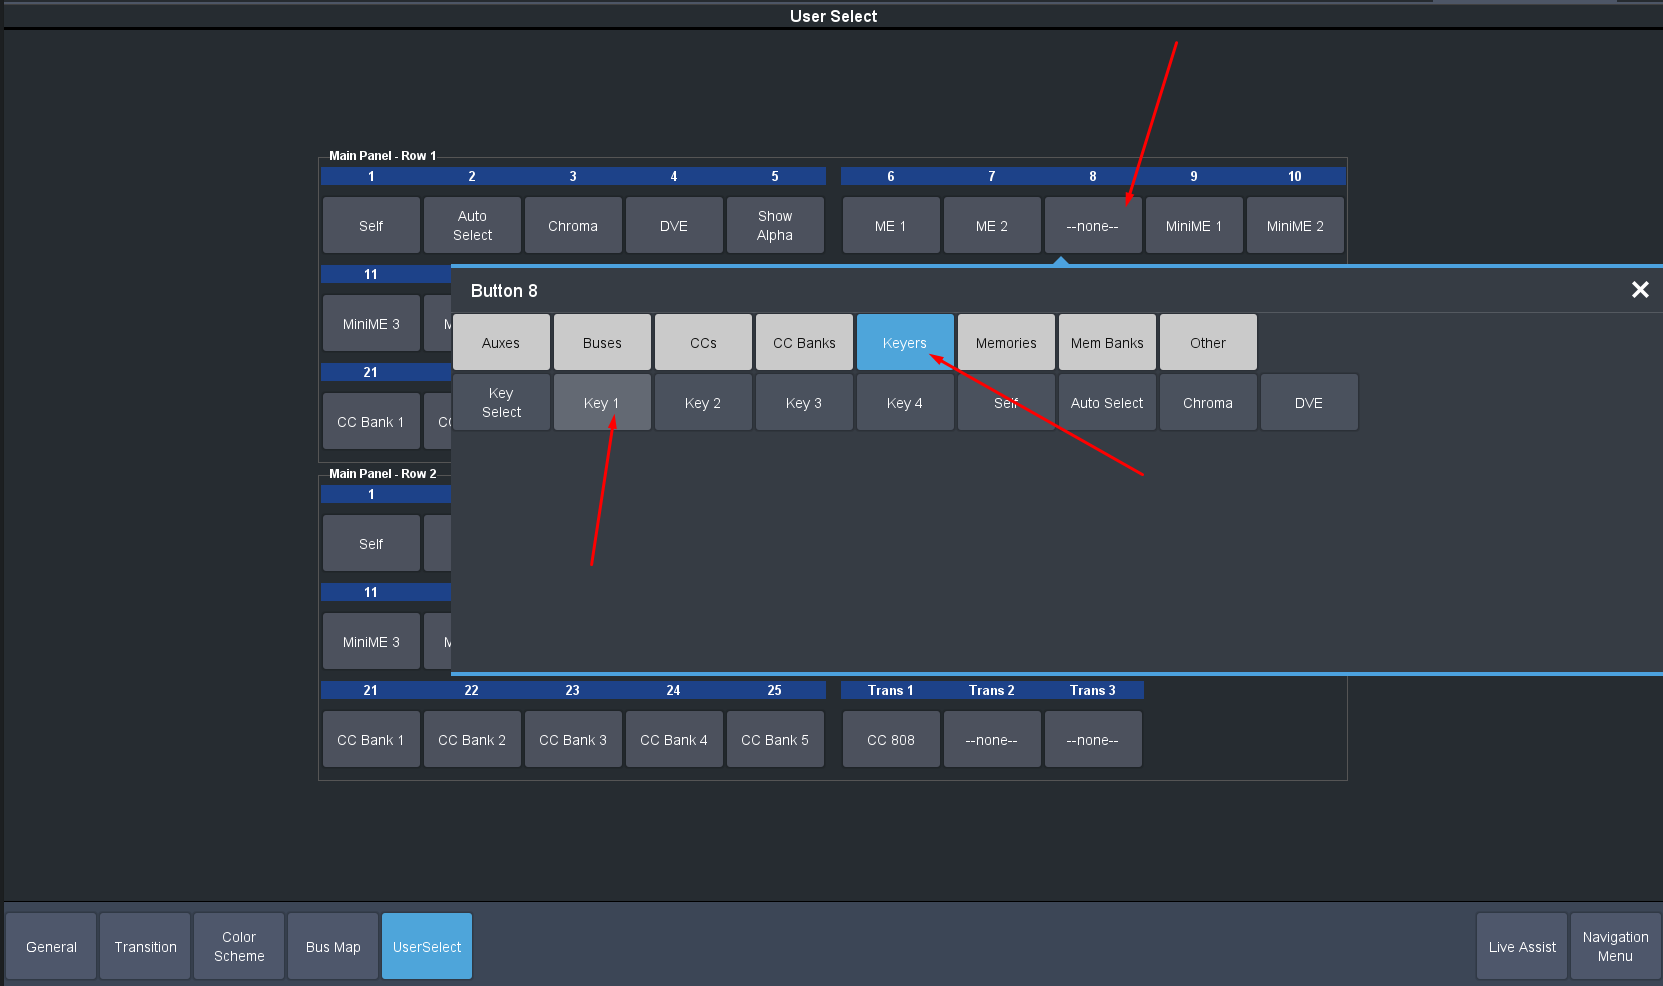Click the CC 808 Trans 1 button
Image resolution: width=1663 pixels, height=986 pixels.
point(890,740)
